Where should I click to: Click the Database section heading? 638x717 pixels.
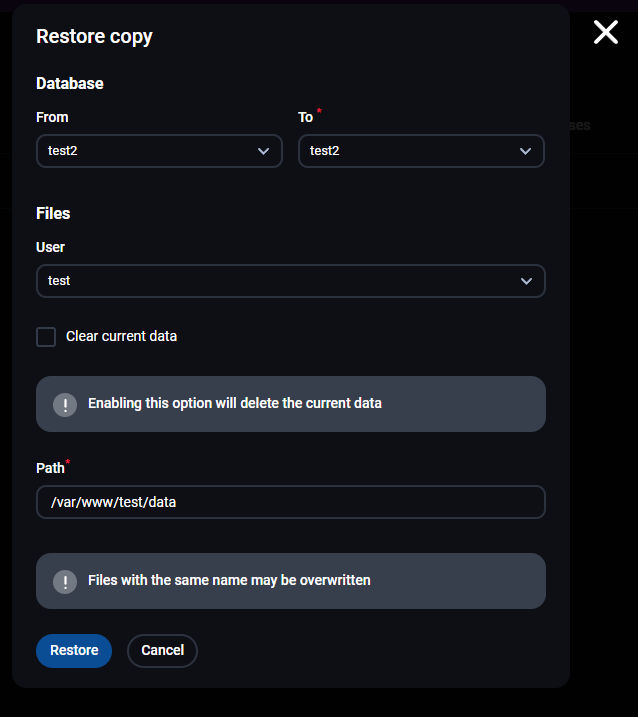point(70,84)
